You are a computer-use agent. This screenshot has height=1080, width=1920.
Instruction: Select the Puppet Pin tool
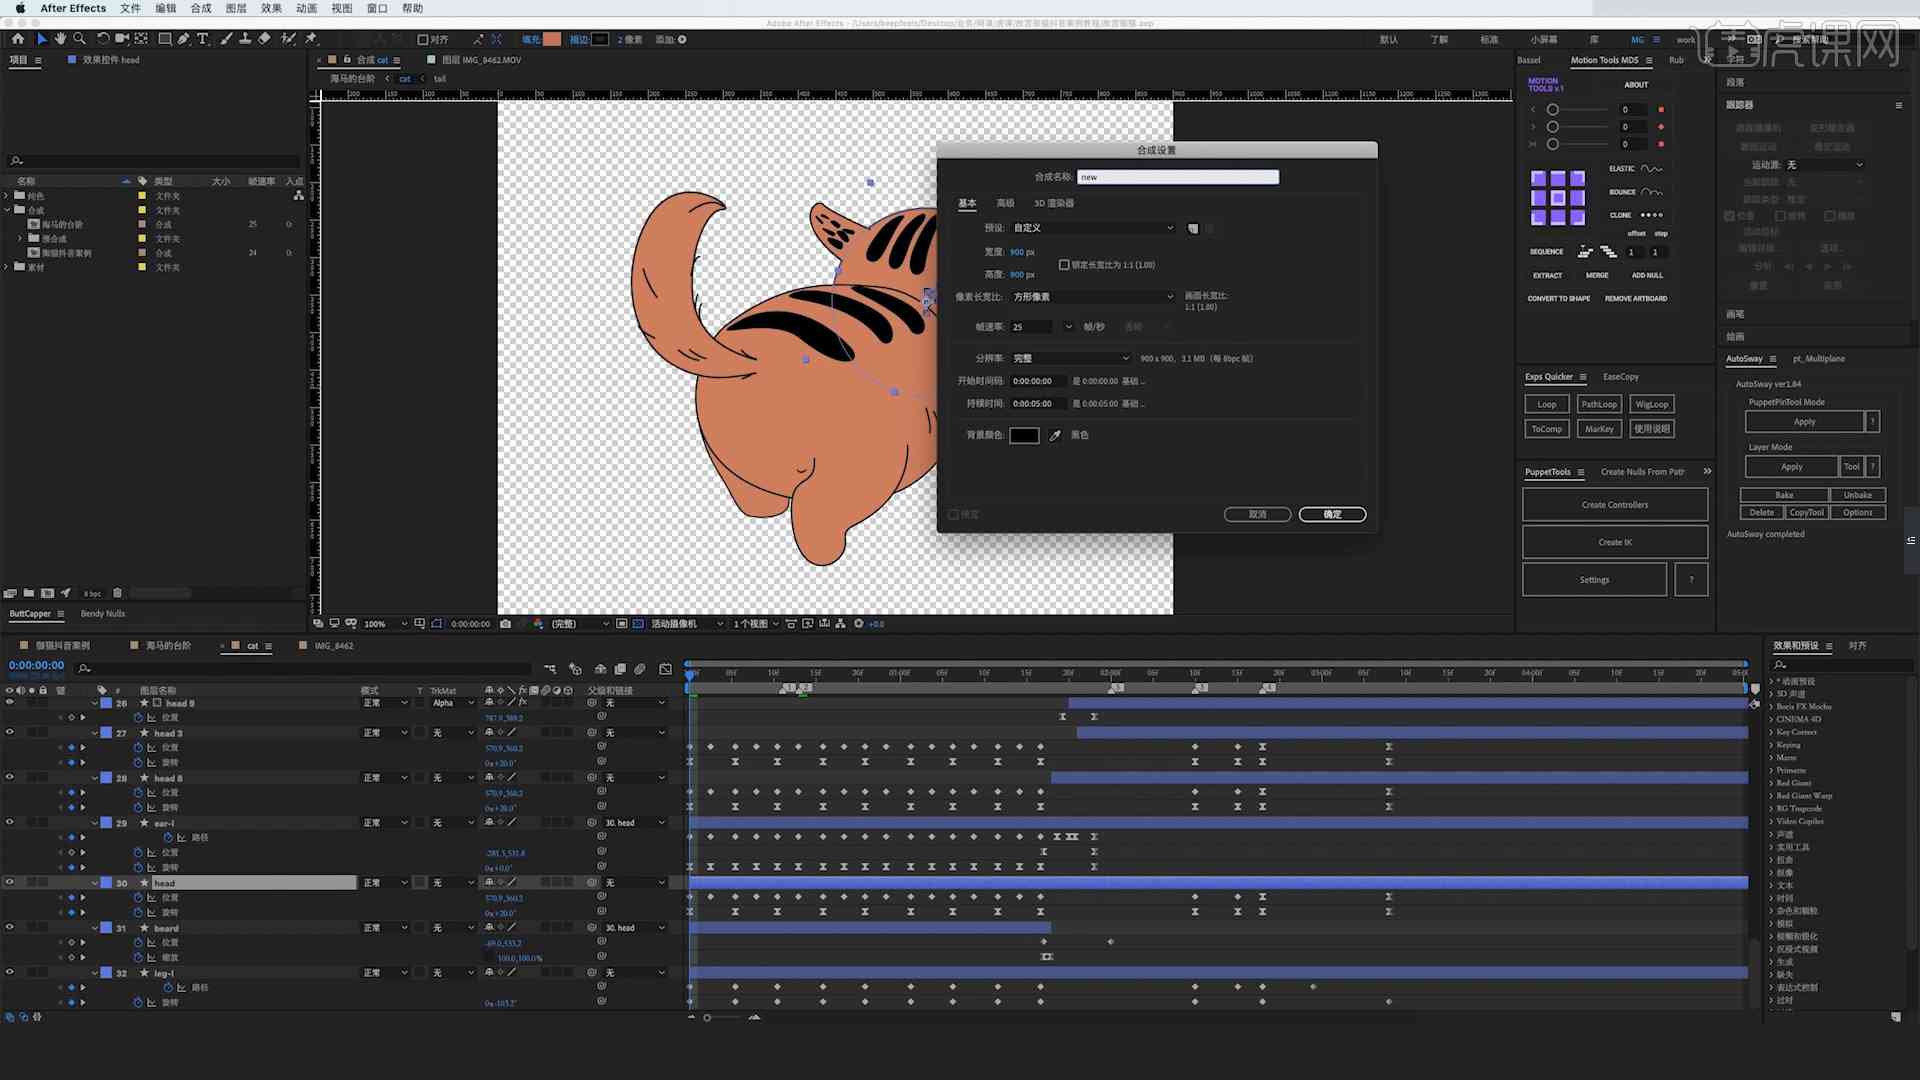coord(311,39)
